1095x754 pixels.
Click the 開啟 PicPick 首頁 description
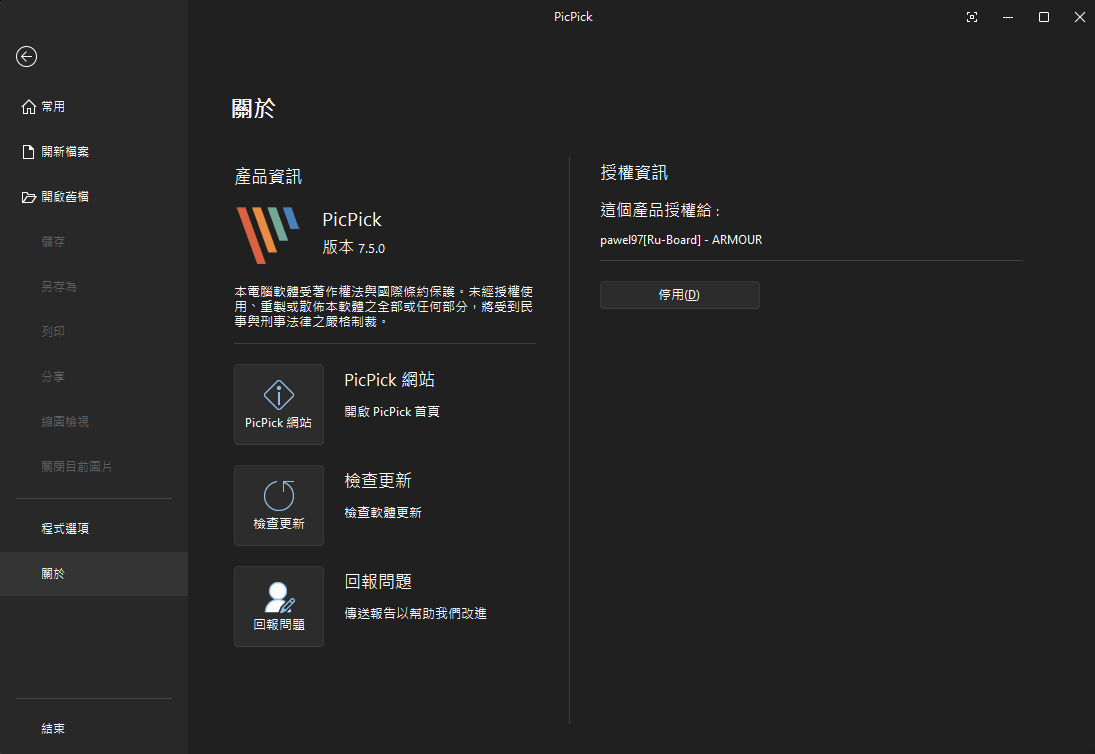pyautogui.click(x=392, y=411)
